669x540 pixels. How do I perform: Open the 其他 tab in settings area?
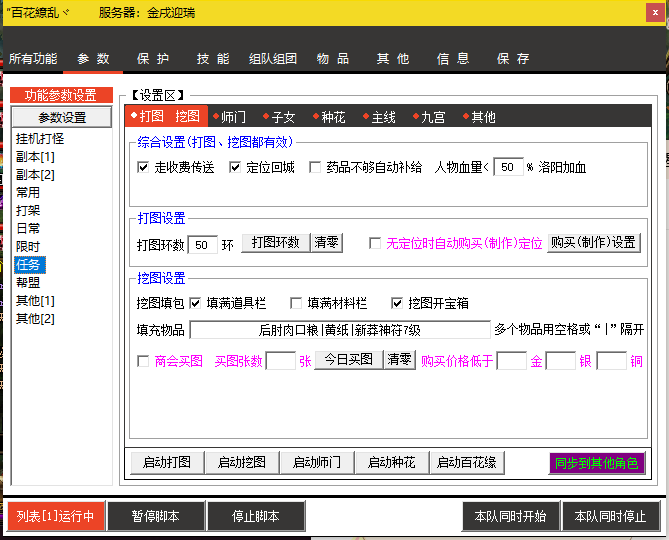pyautogui.click(x=479, y=116)
